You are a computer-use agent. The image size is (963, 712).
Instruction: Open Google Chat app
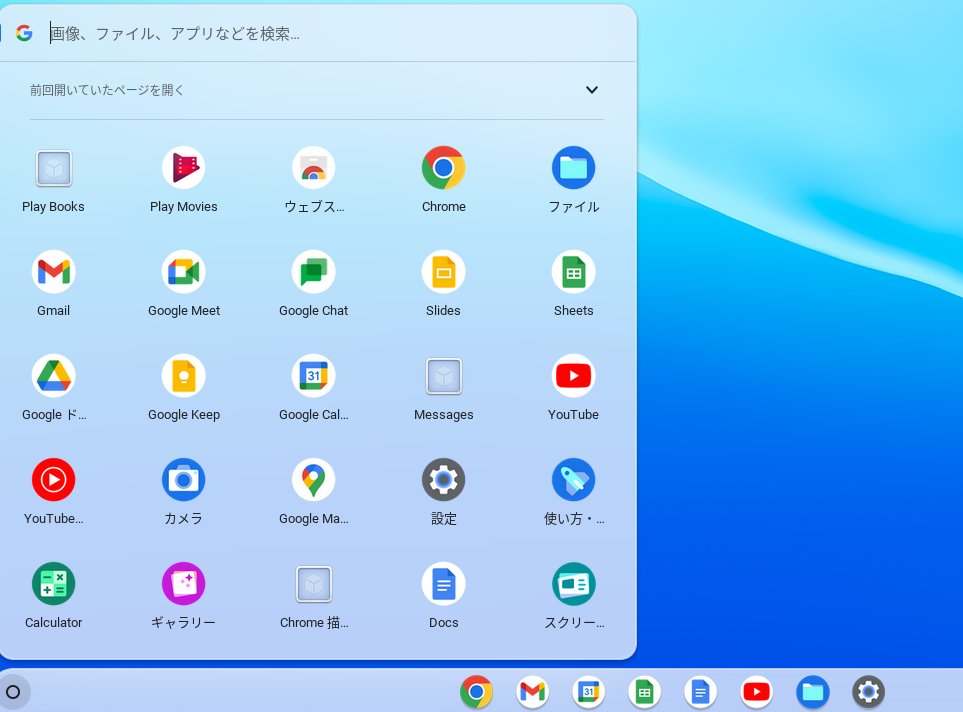(x=313, y=272)
